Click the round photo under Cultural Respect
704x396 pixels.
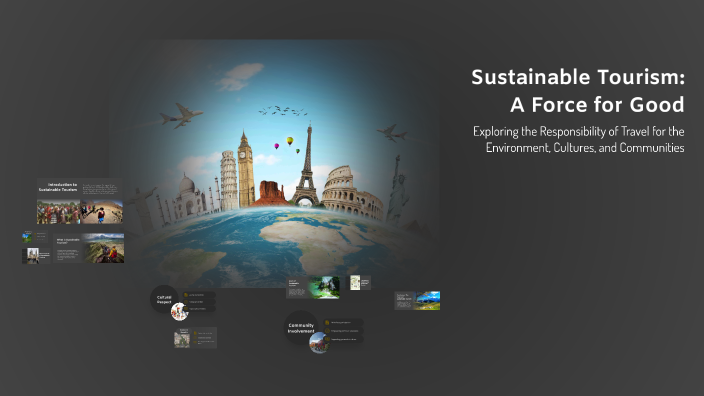tap(180, 311)
